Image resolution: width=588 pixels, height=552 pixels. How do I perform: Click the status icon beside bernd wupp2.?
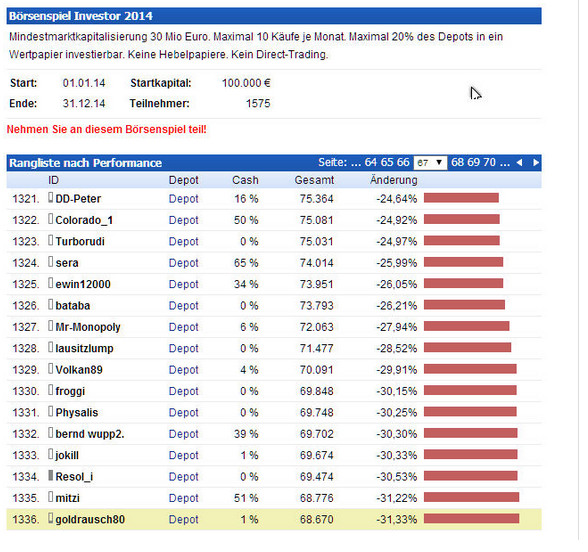pos(51,433)
